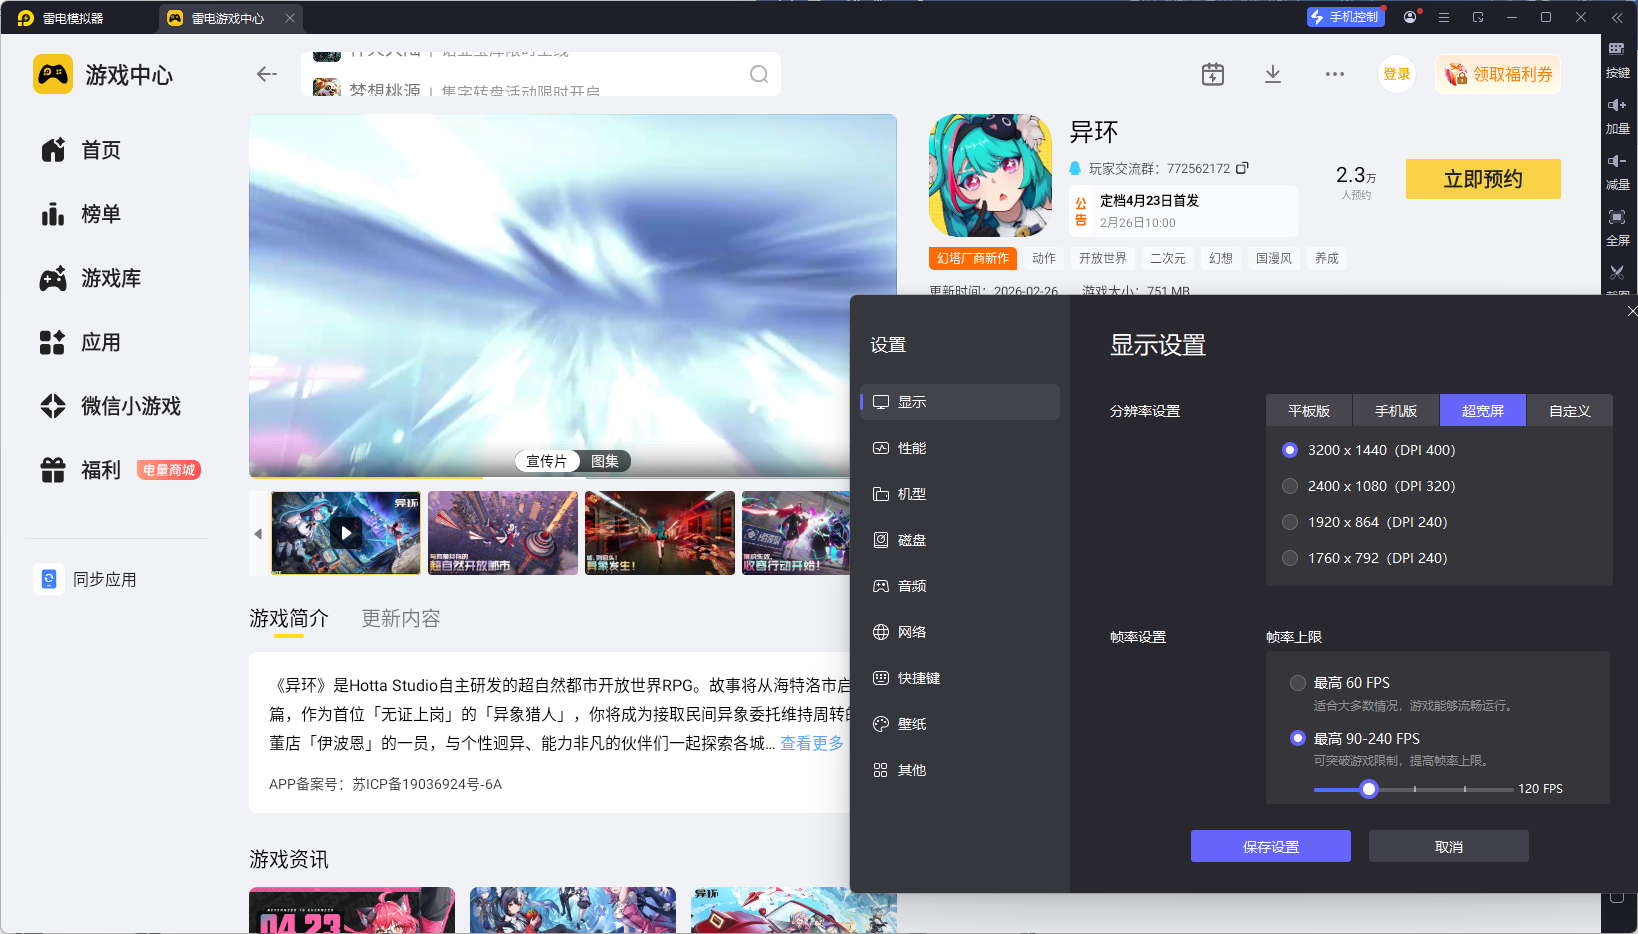Click 保存设置 to save settings
The image size is (1638, 934).
click(1271, 846)
